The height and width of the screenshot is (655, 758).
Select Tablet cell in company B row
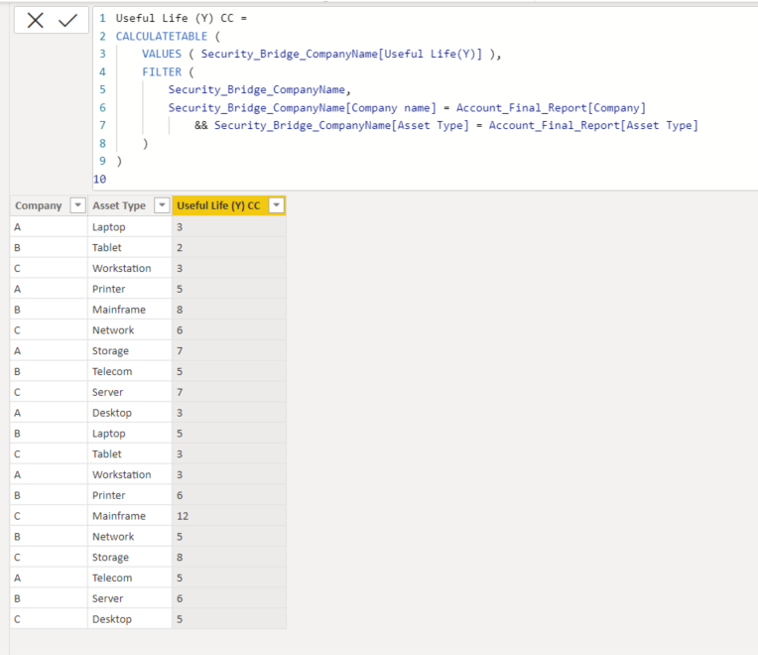(x=130, y=247)
